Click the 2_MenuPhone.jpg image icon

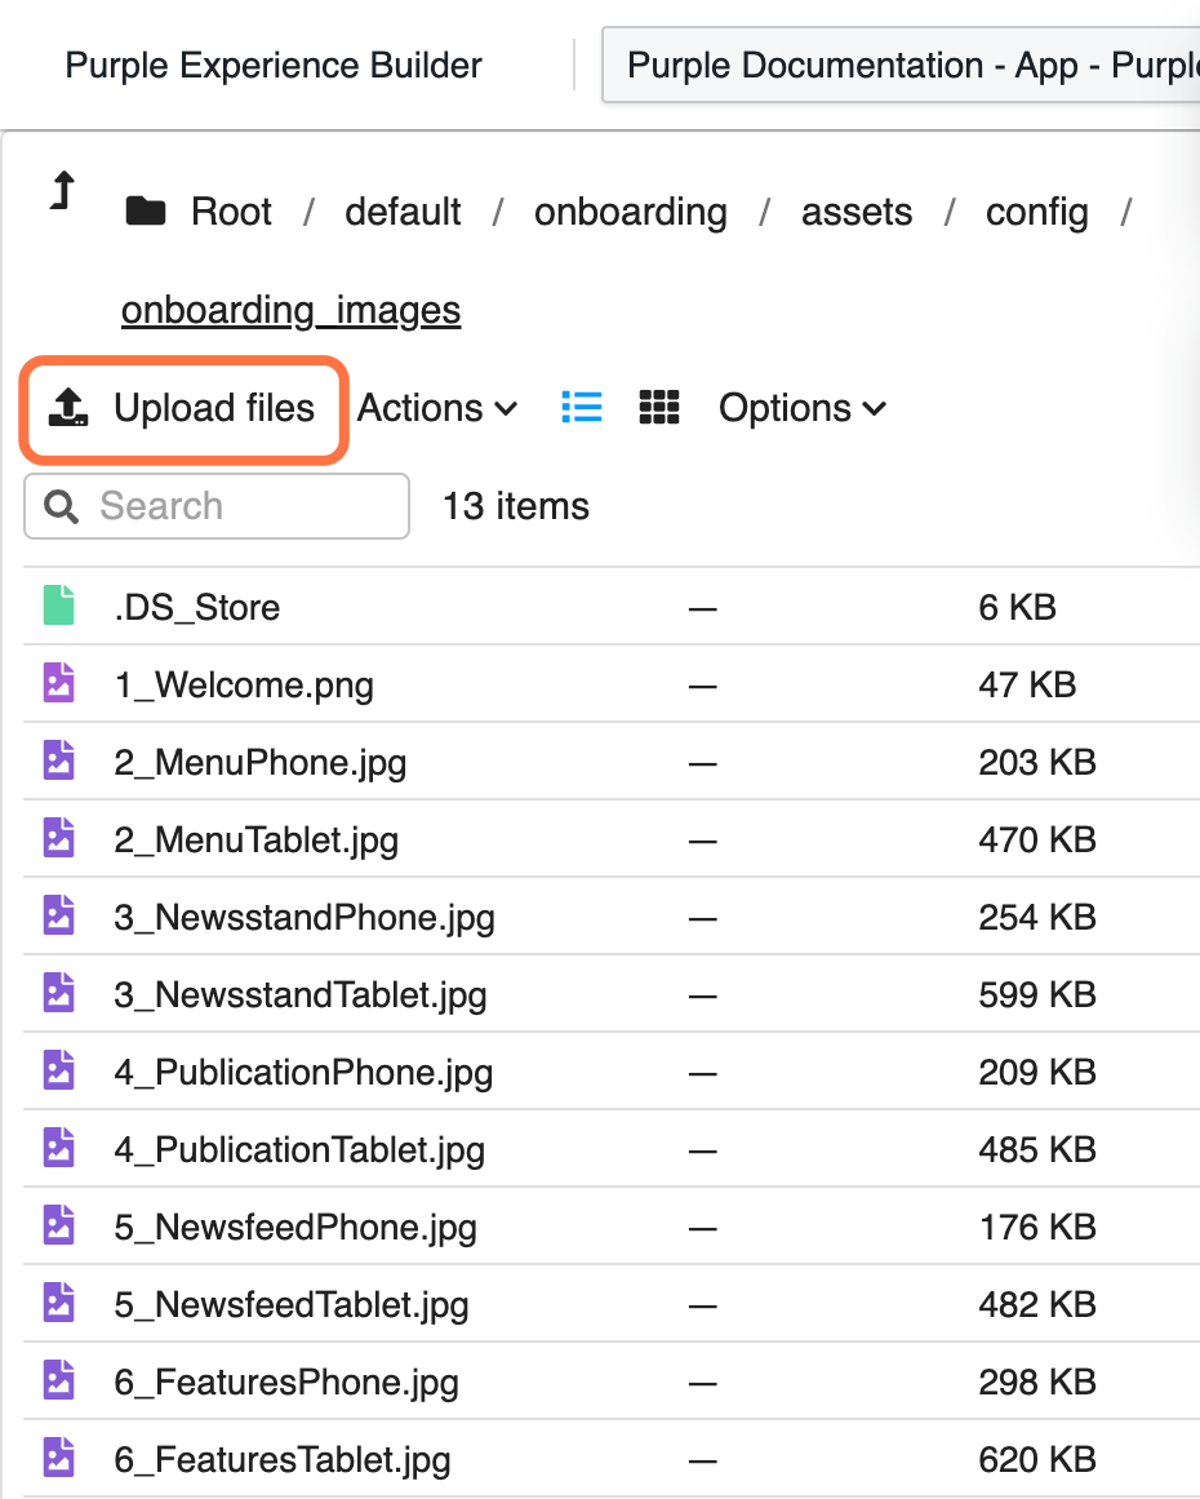[x=59, y=761]
